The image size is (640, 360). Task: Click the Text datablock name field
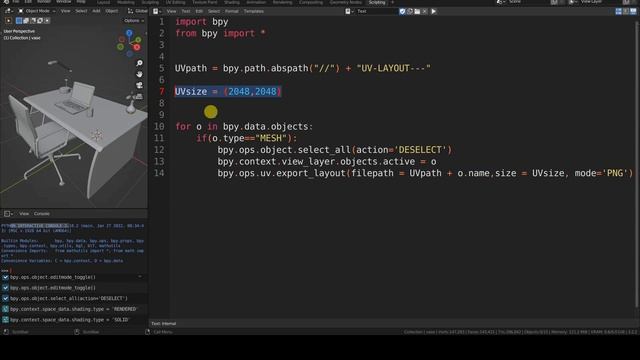coord(377,11)
